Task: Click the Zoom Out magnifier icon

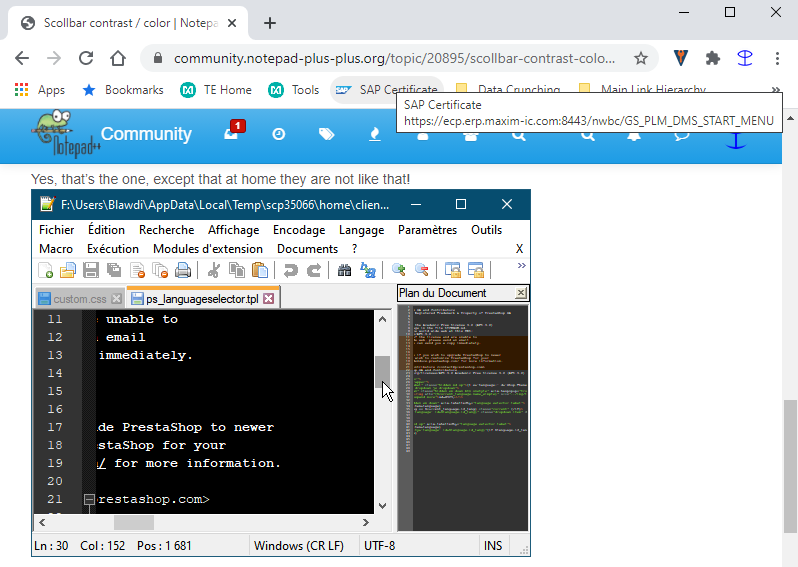Action: (x=421, y=270)
